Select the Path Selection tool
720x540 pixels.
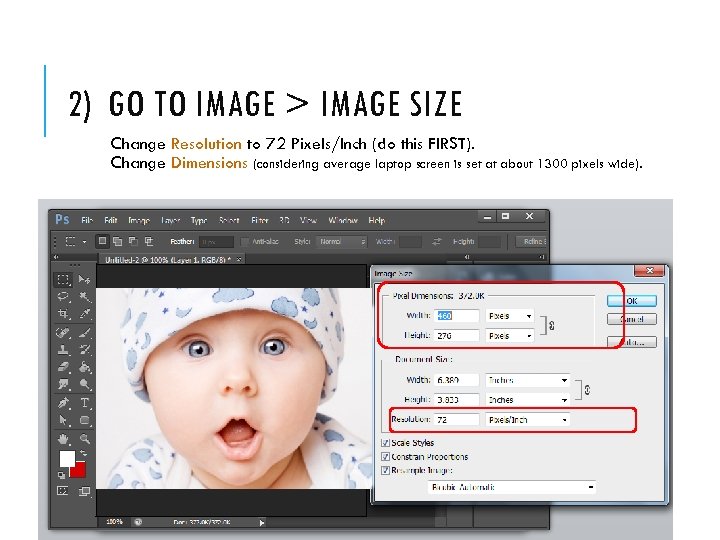pyautogui.click(x=63, y=421)
